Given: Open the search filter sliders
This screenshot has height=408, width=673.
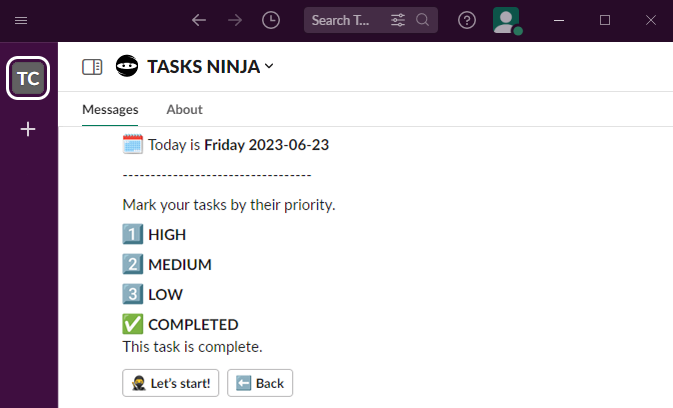Looking at the screenshot, I should (398, 20).
